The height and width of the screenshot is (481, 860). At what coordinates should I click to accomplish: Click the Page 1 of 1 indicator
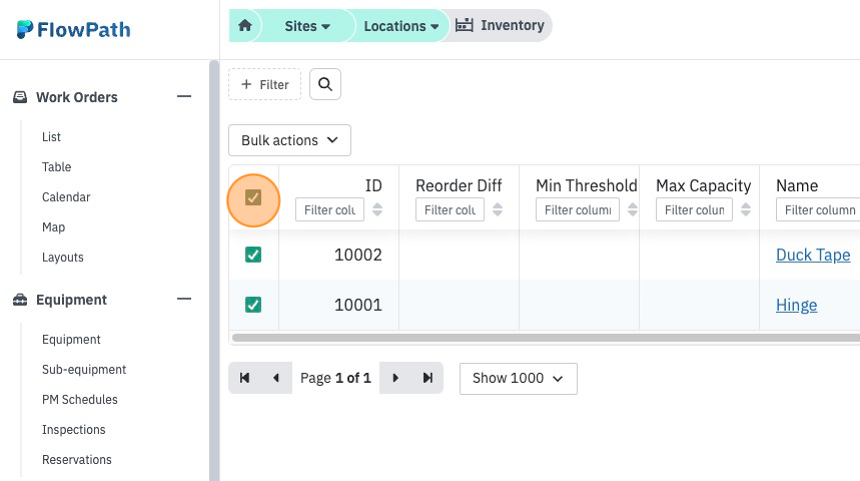click(336, 378)
